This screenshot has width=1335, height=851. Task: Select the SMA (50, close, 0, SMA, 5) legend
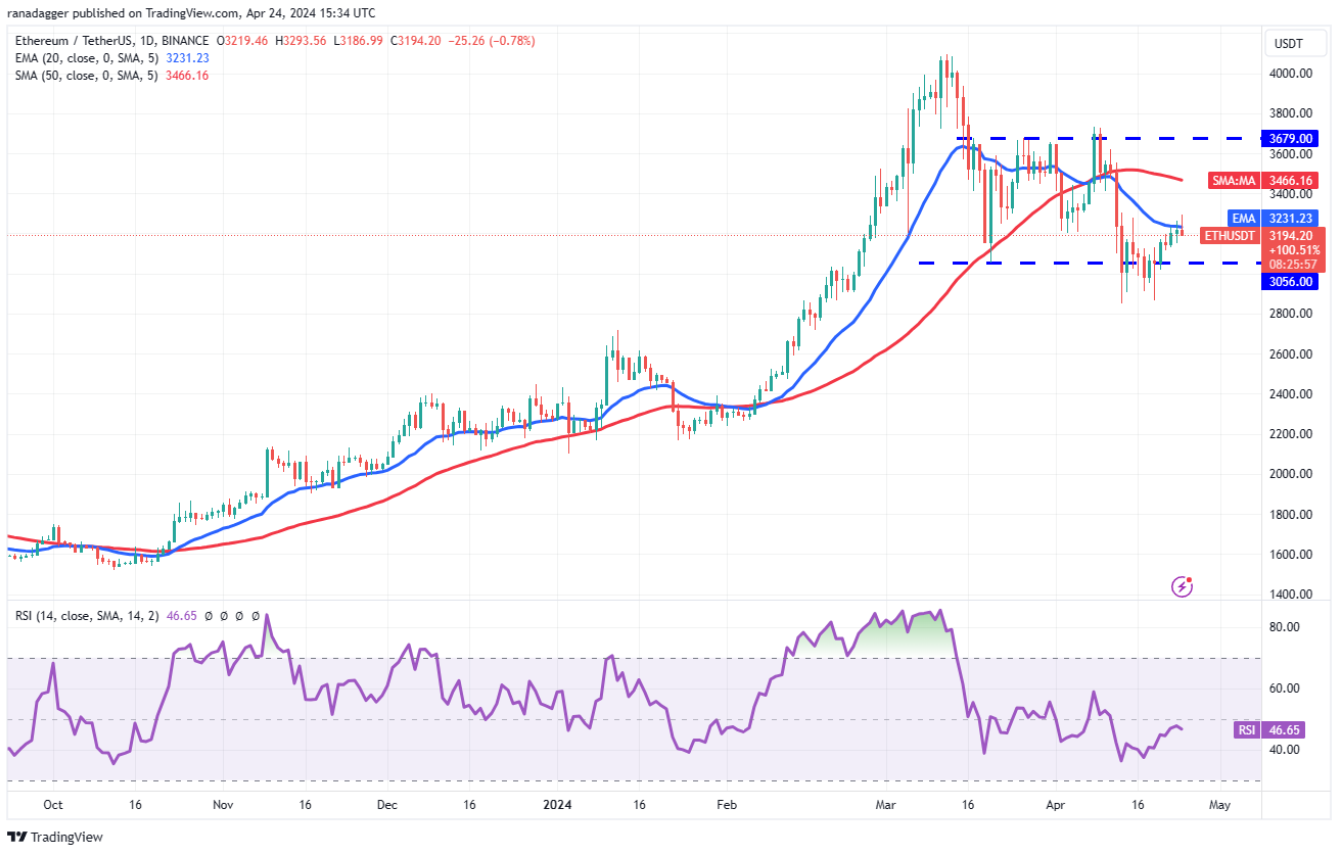[87, 75]
